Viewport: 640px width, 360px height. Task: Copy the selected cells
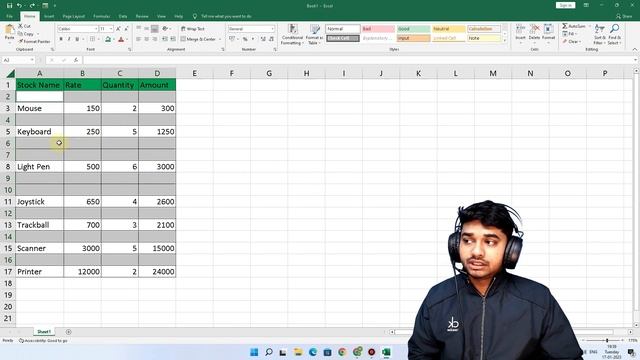(x=26, y=34)
